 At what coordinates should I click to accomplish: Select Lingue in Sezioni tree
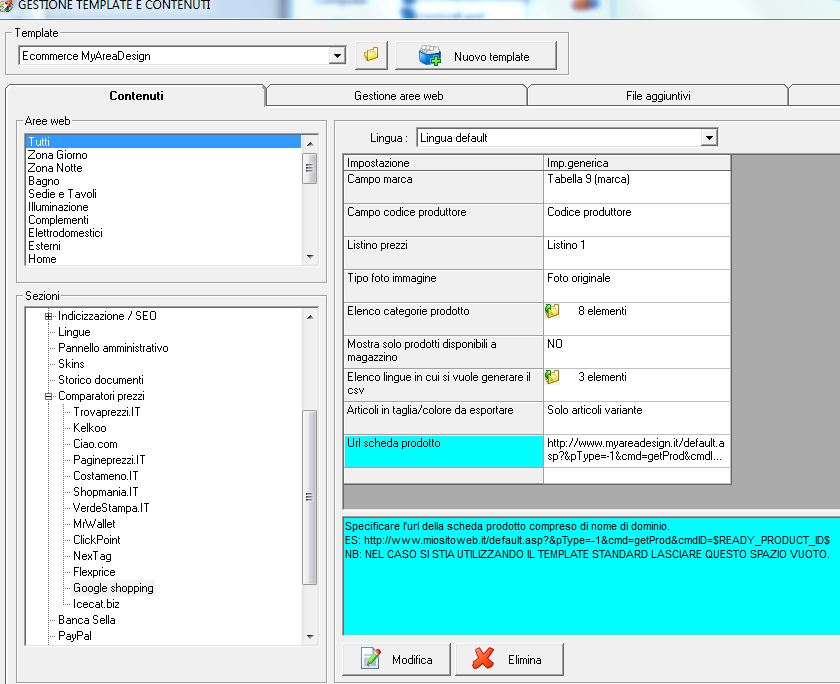(74, 332)
